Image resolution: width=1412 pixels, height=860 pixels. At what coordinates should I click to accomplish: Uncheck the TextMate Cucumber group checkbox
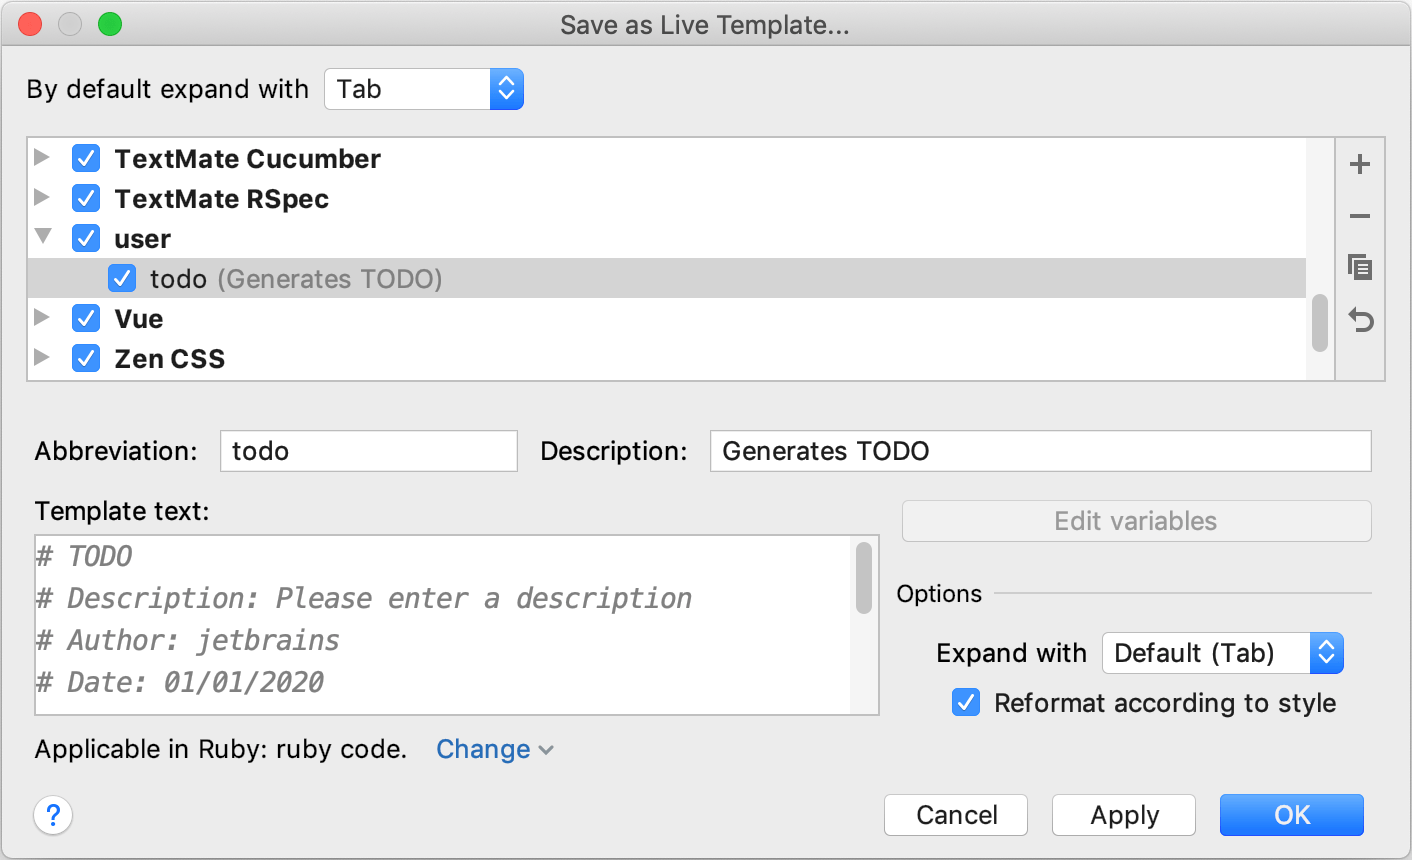(86, 159)
